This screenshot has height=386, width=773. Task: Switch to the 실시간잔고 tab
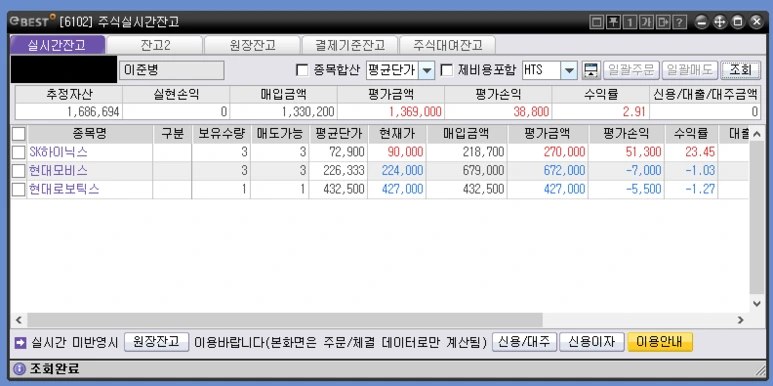click(58, 45)
